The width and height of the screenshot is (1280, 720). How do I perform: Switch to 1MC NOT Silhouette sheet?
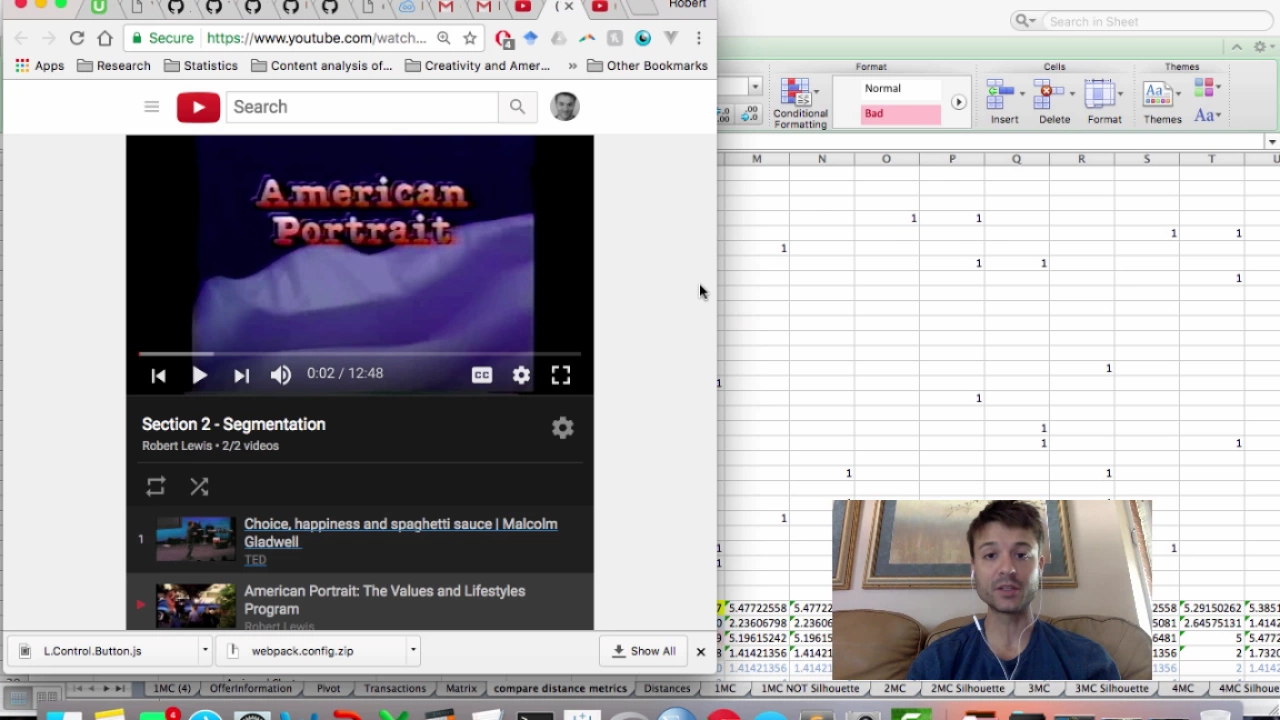(810, 688)
